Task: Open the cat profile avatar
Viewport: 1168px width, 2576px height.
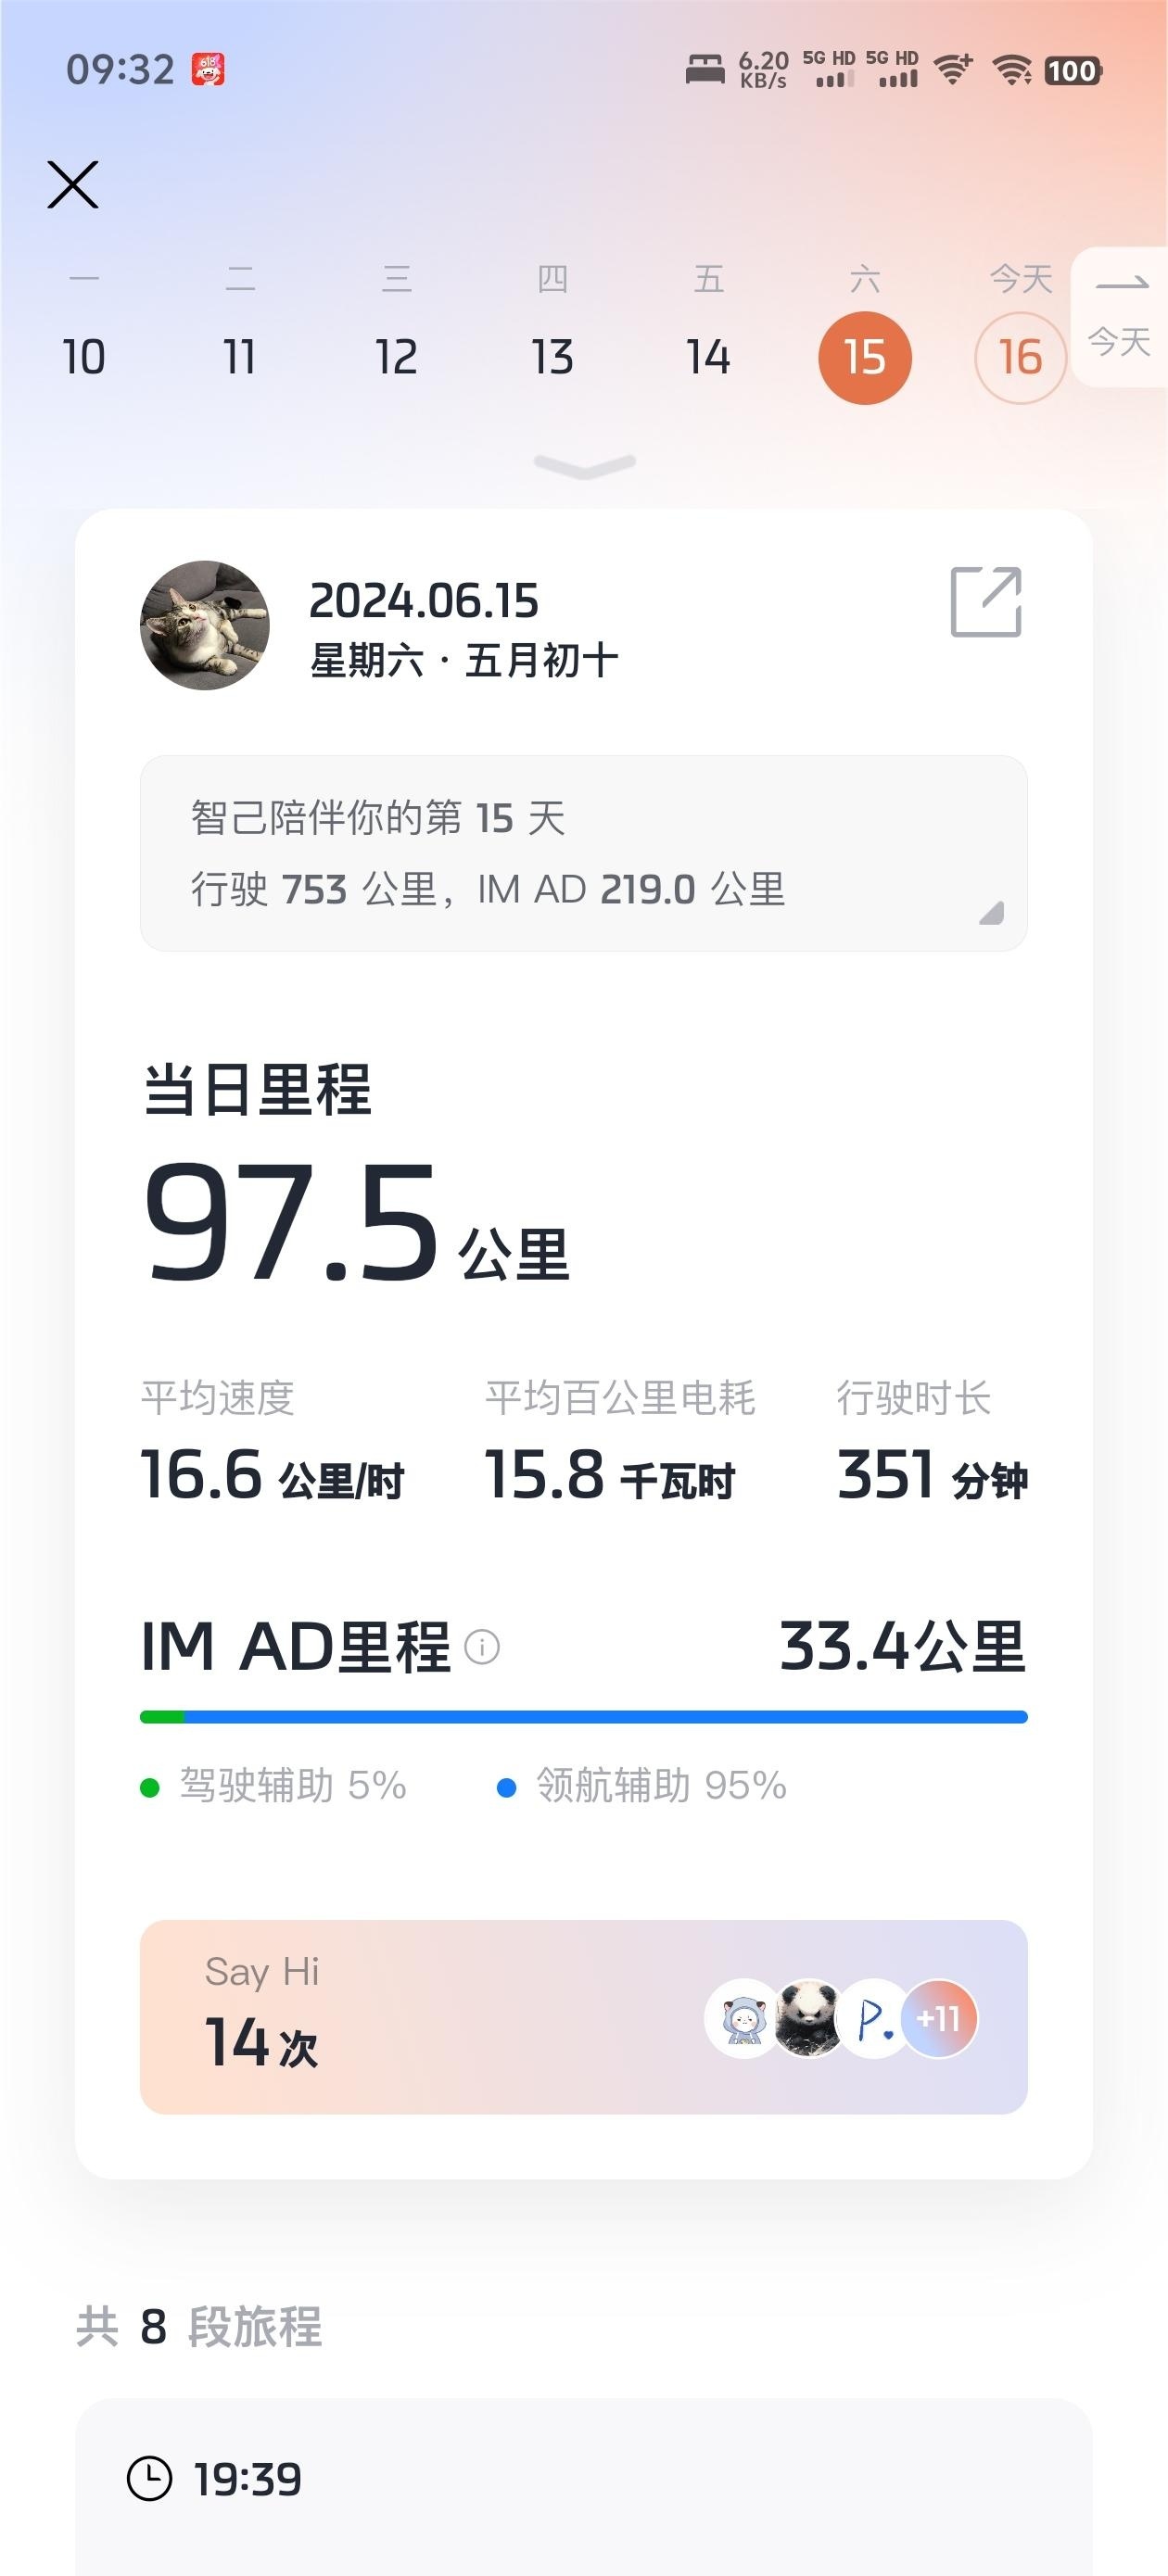Action: [x=205, y=625]
